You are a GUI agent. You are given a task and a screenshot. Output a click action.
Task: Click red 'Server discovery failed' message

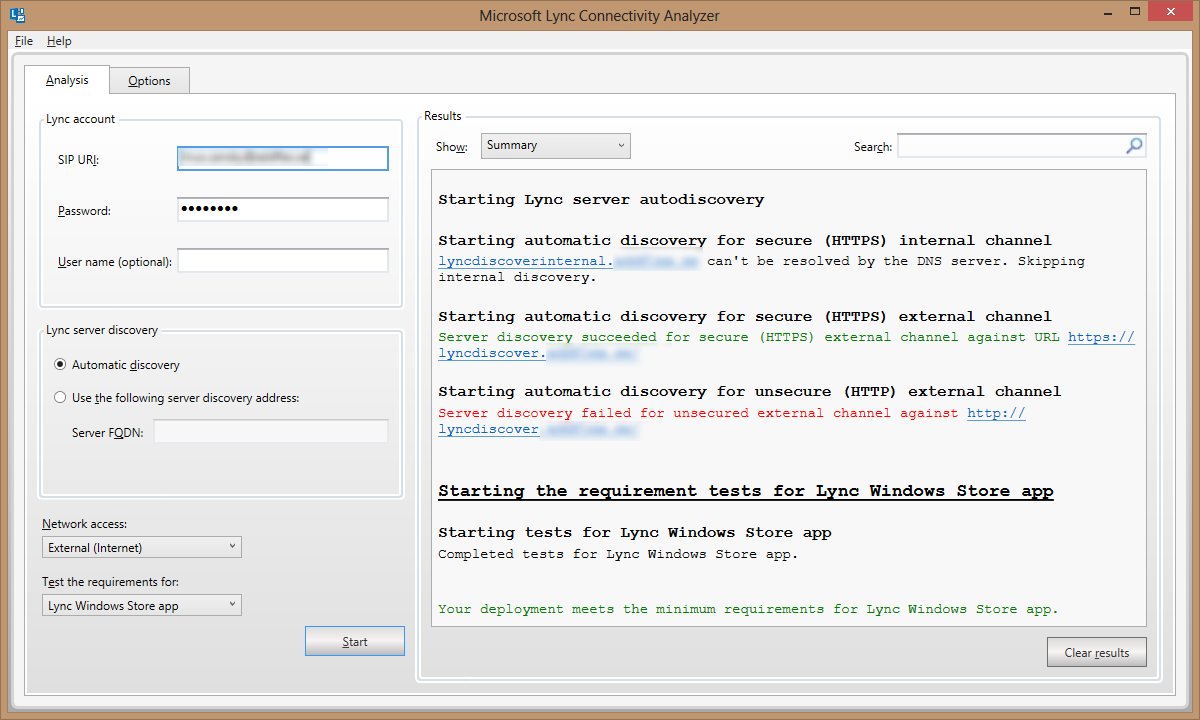click(698, 412)
